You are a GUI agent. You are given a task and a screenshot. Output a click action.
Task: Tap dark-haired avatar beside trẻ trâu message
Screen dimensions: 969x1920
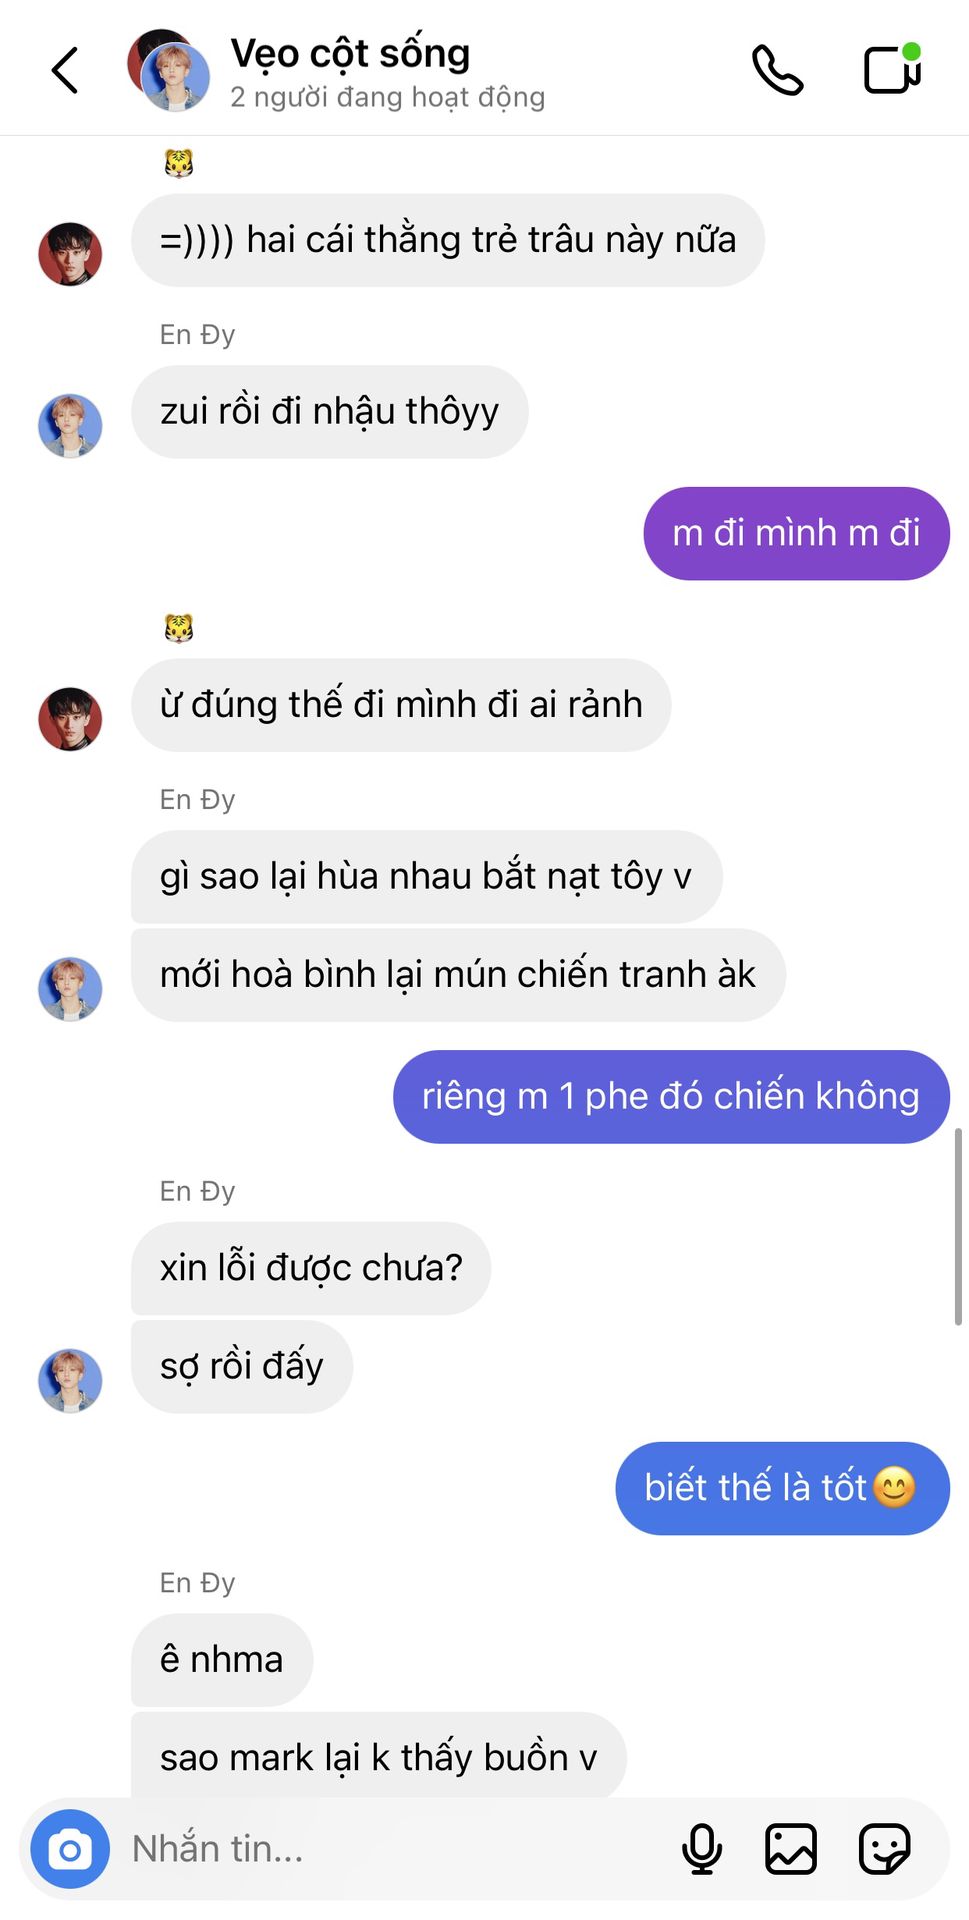tap(70, 254)
